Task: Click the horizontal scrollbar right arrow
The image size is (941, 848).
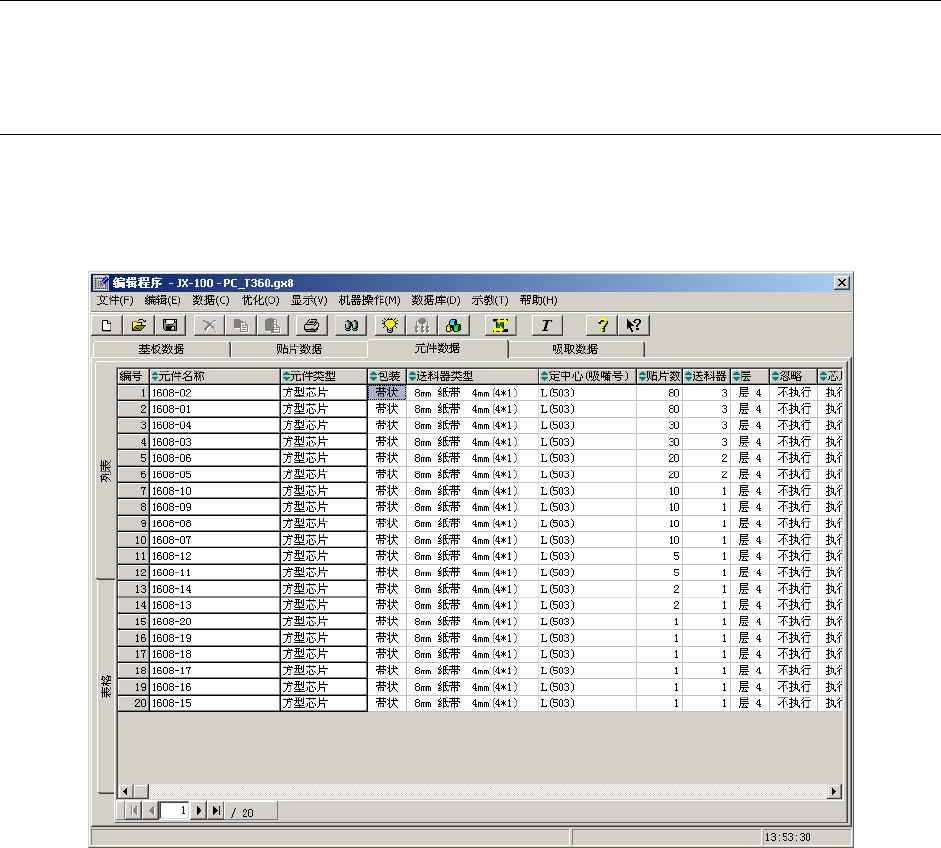Action: [834, 791]
